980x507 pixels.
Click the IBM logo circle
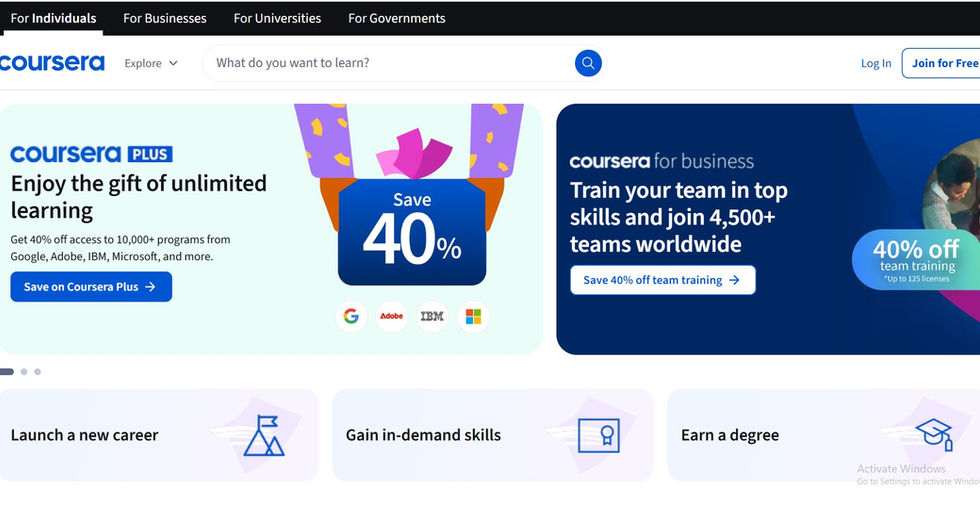click(432, 316)
